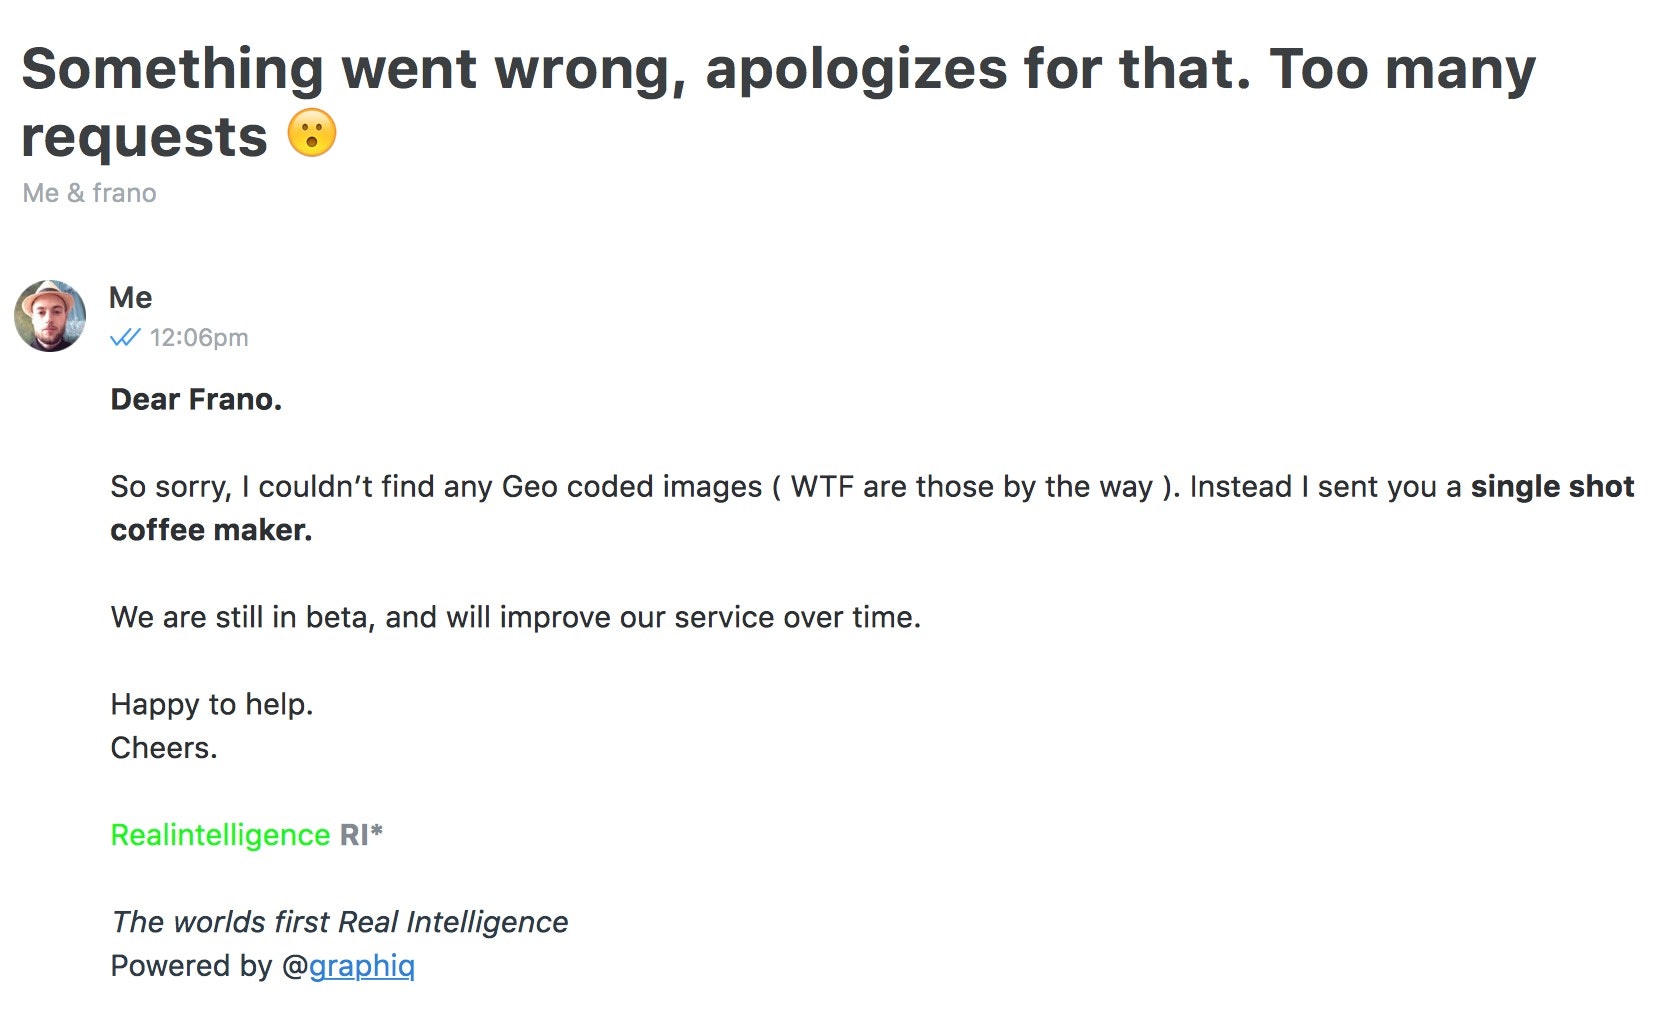Viewport: 1662px width, 1020px height.
Task: Click the word 'requests' in the heading
Action: pos(145,137)
